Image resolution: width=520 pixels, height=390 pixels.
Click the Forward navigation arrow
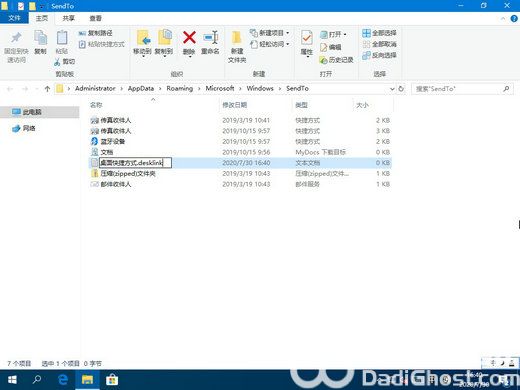click(x=25, y=89)
